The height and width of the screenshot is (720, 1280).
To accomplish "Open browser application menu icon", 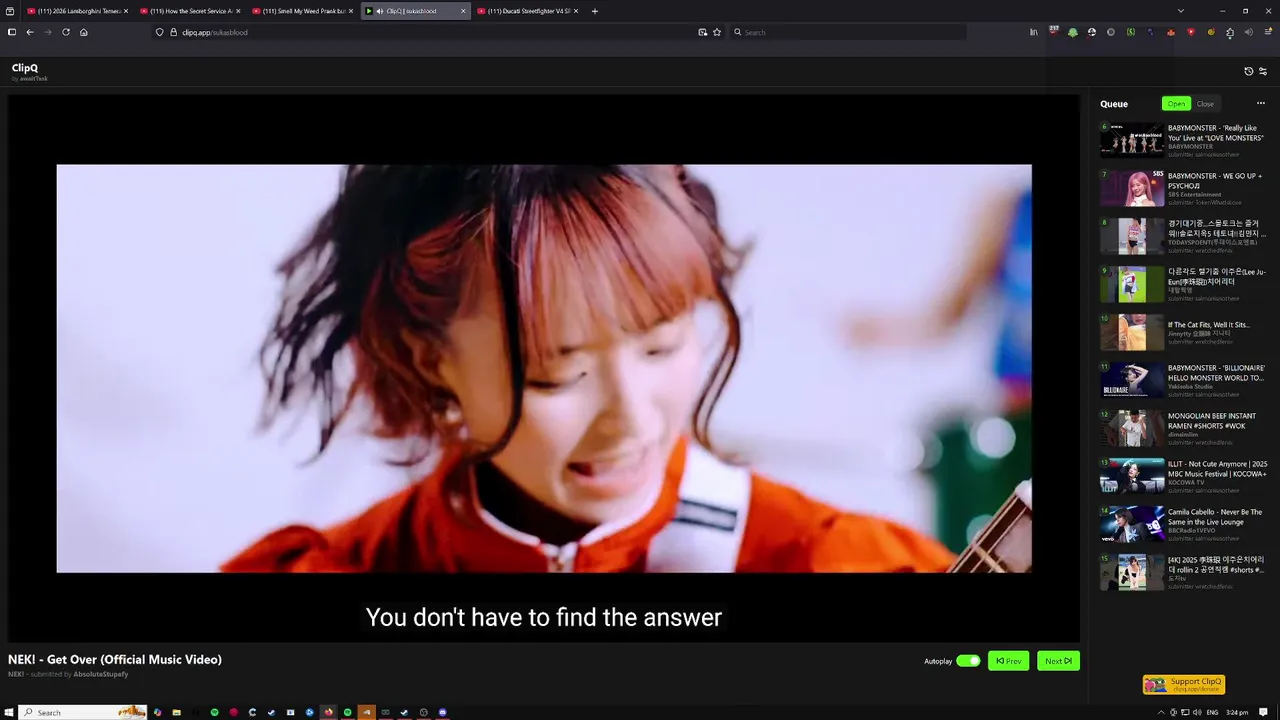I will (x=1268, y=32).
